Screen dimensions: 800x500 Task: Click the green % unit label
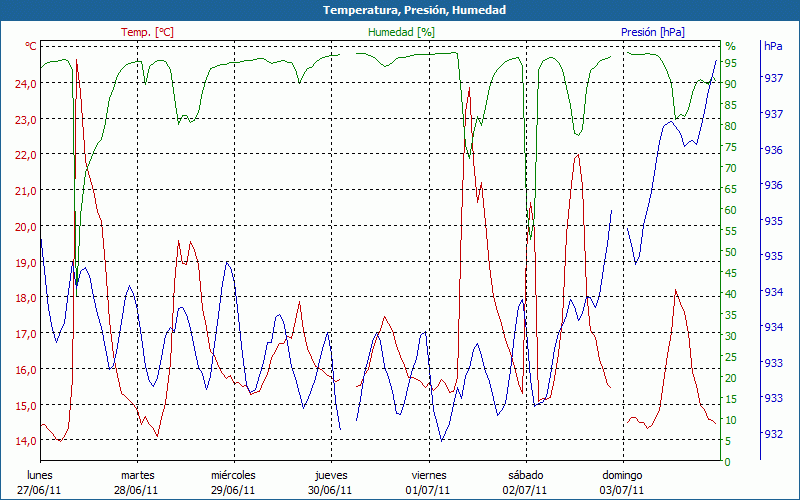coord(730,47)
